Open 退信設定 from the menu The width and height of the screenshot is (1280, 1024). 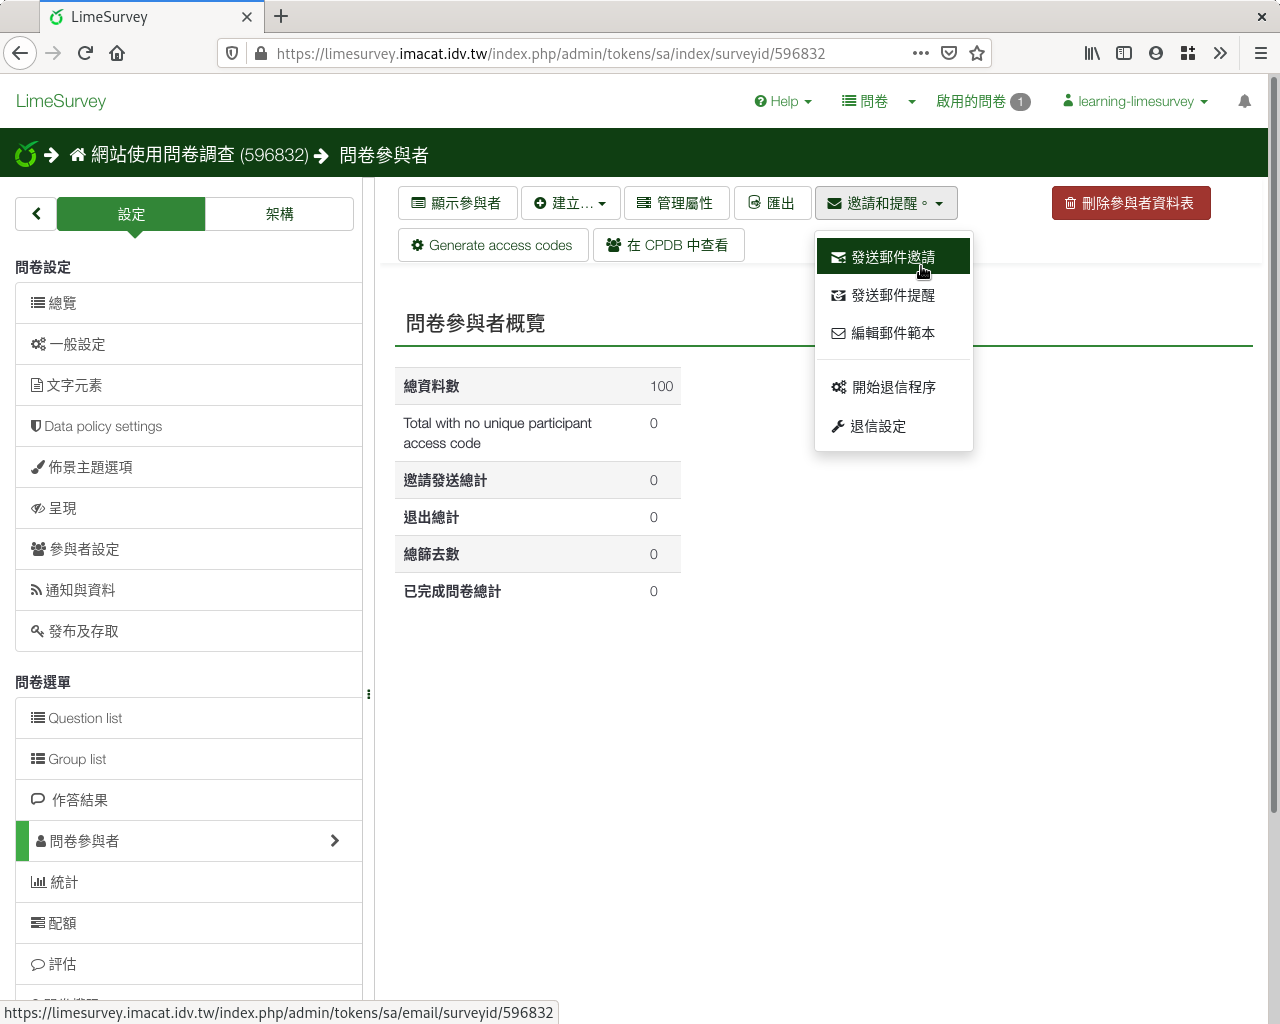[893, 426]
